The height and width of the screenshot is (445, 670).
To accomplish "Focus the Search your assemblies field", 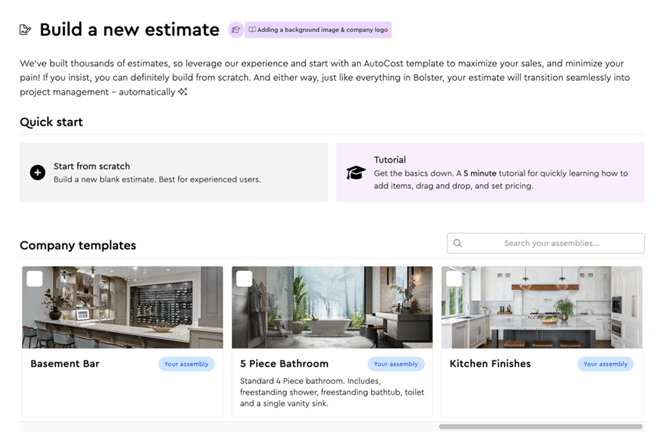I will [x=552, y=243].
